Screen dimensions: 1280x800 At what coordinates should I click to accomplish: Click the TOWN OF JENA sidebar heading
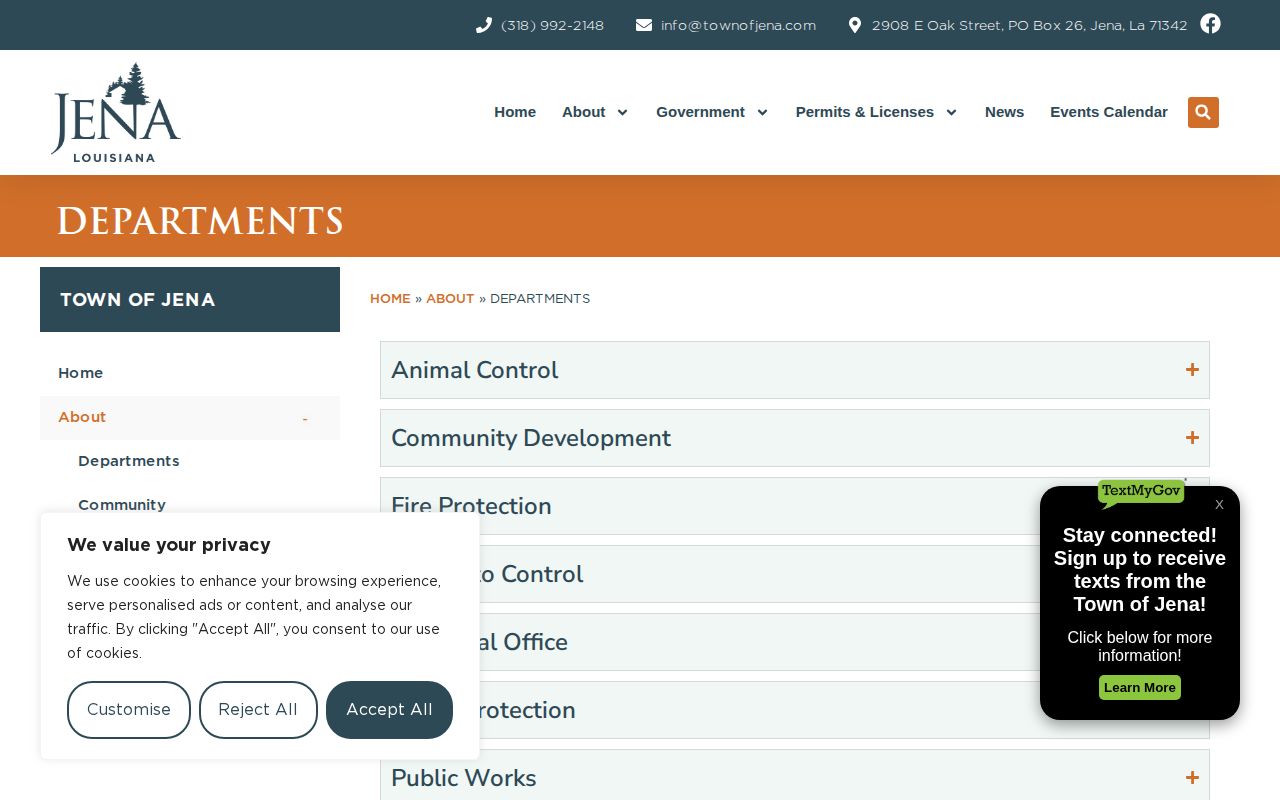coord(138,300)
